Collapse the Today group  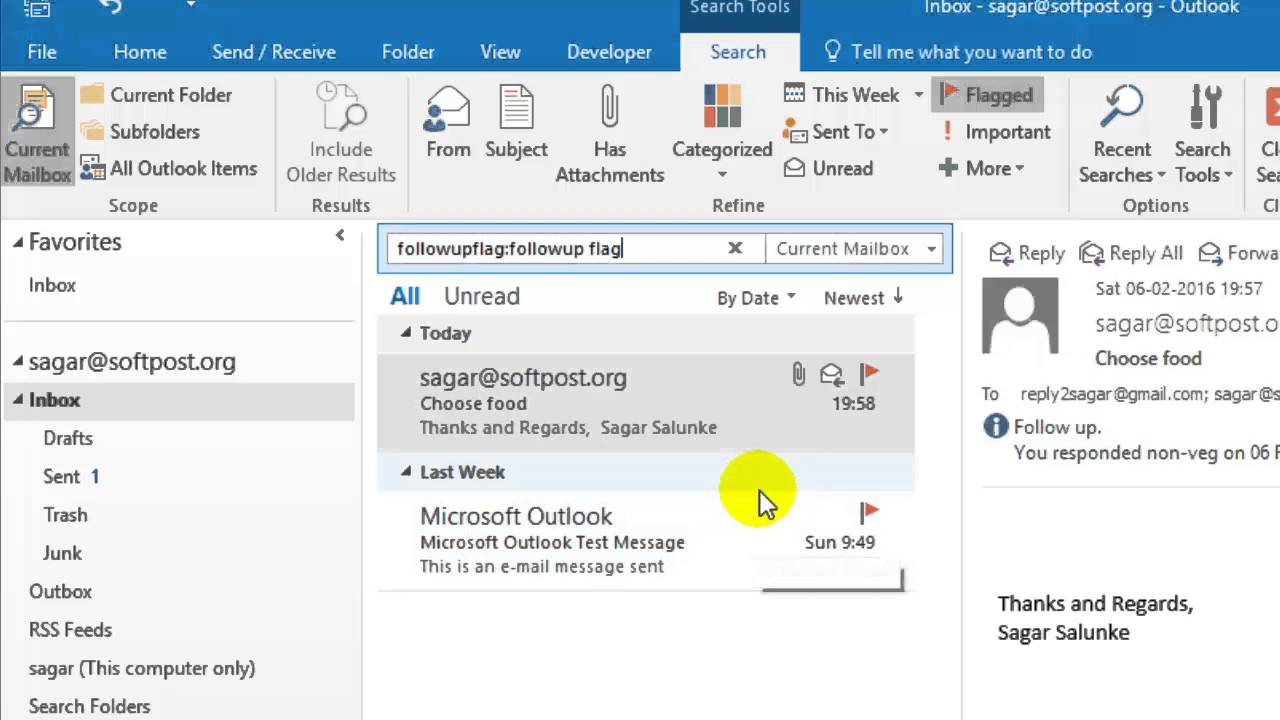[x=406, y=333]
